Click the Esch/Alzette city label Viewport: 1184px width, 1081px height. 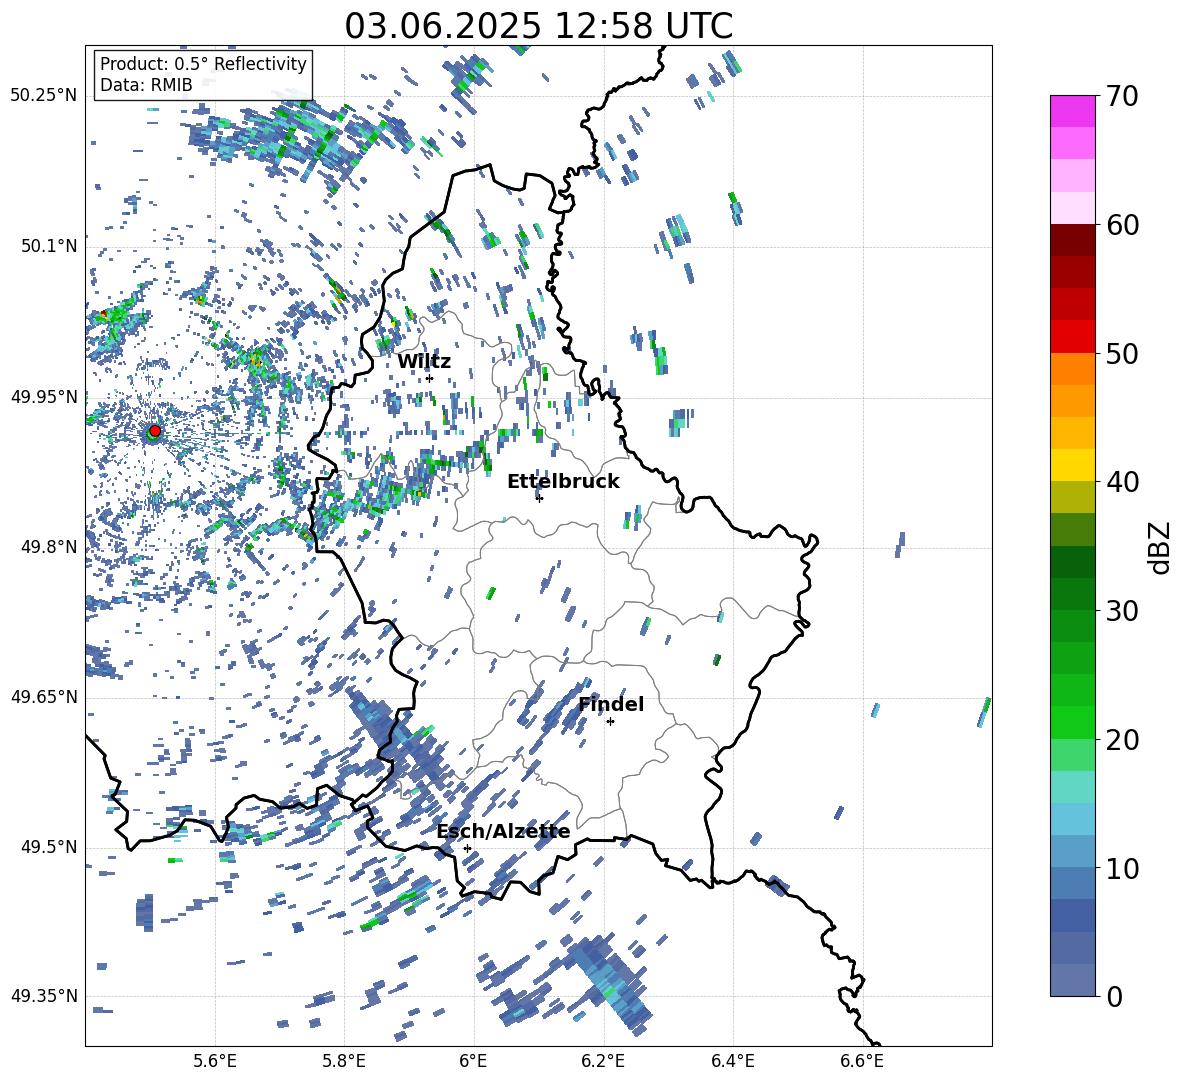[503, 831]
